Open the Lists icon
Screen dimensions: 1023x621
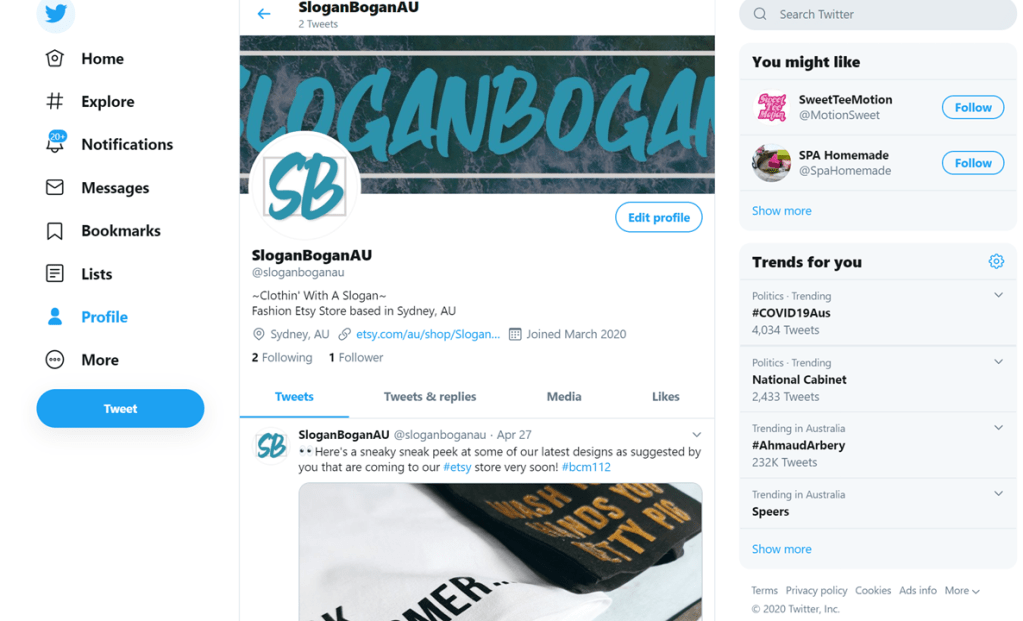(x=55, y=273)
